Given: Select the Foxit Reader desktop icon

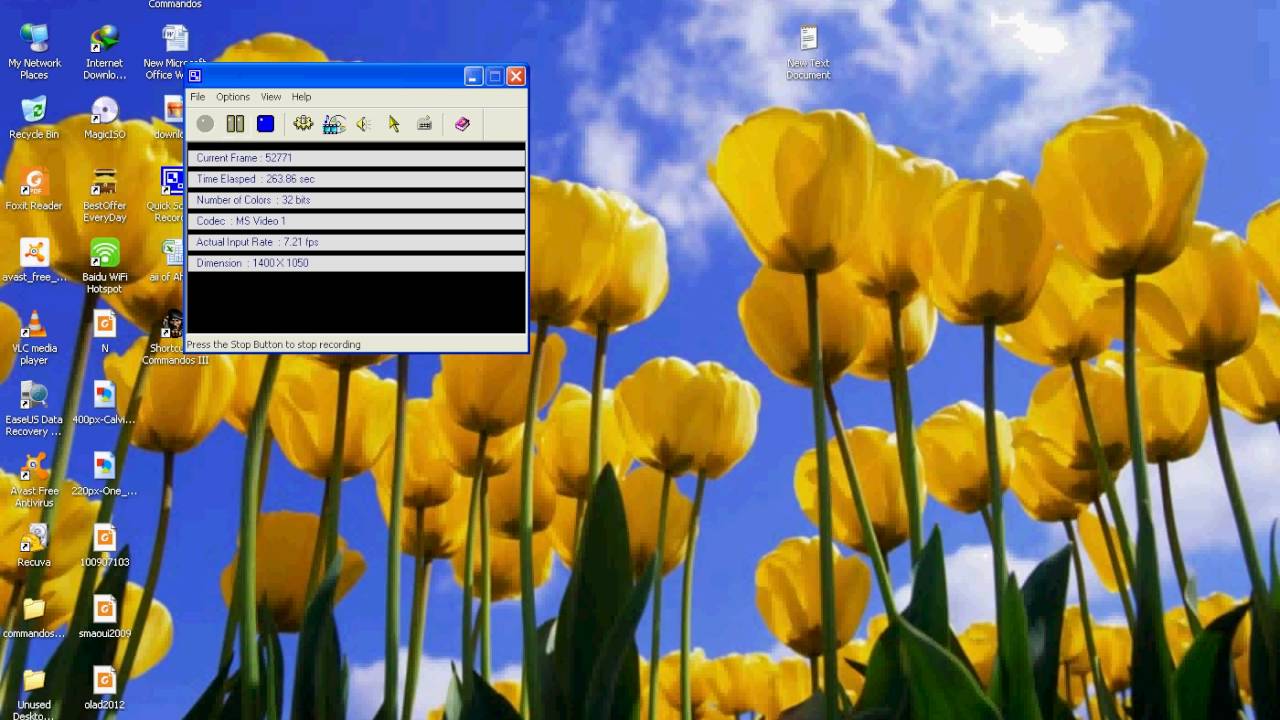Looking at the screenshot, I should click(34, 190).
